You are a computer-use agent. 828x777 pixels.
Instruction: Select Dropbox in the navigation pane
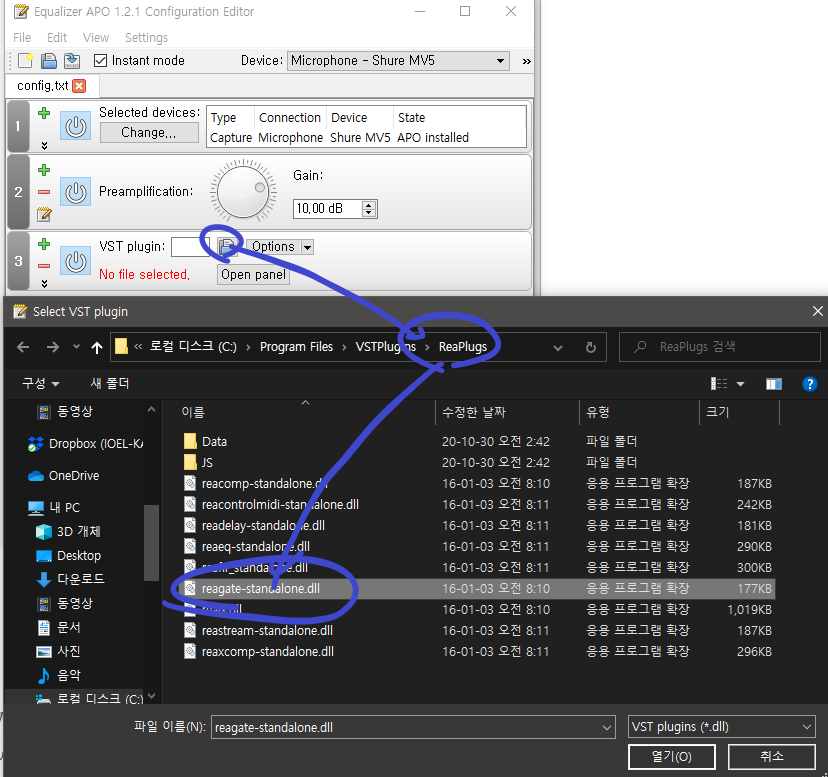(x=86, y=444)
